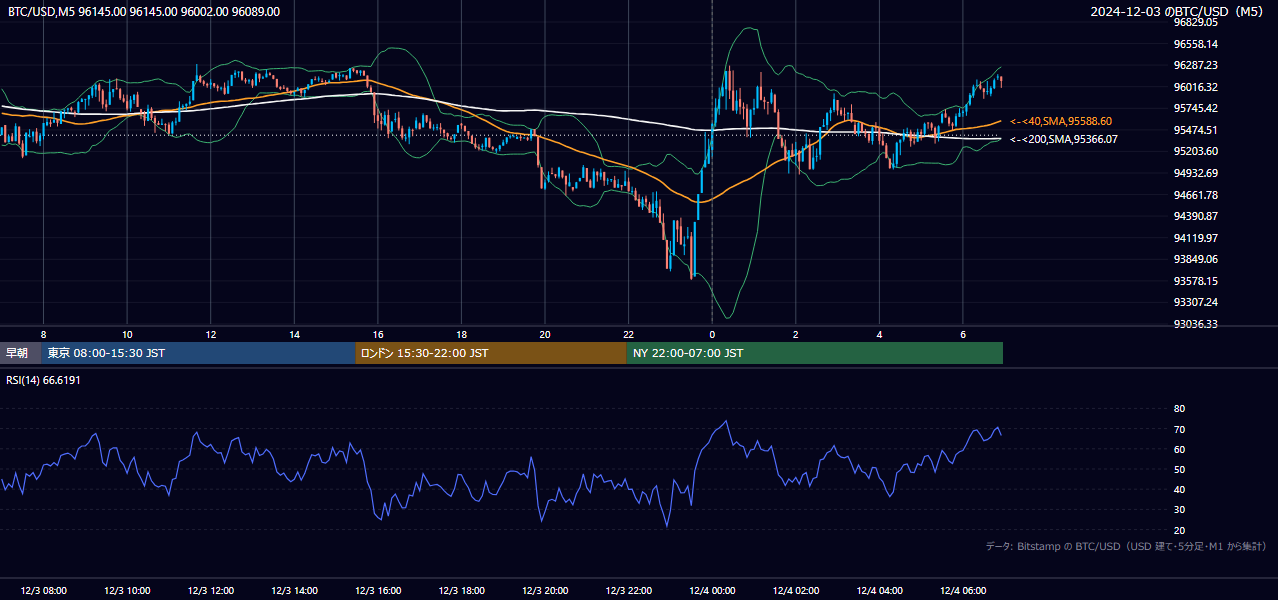Screen dimensions: 1278x600
Task: Click the price axis value 94932.69
Action: [1195, 173]
